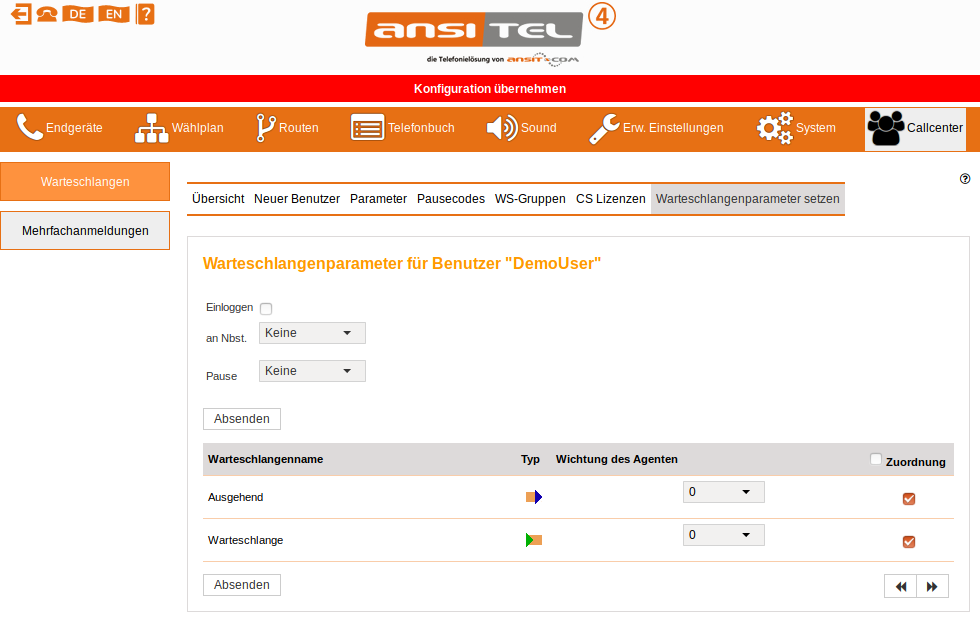The height and width of the screenshot is (627, 980).
Task: Switch language with the EN flag icon
Action: [x=114, y=14]
